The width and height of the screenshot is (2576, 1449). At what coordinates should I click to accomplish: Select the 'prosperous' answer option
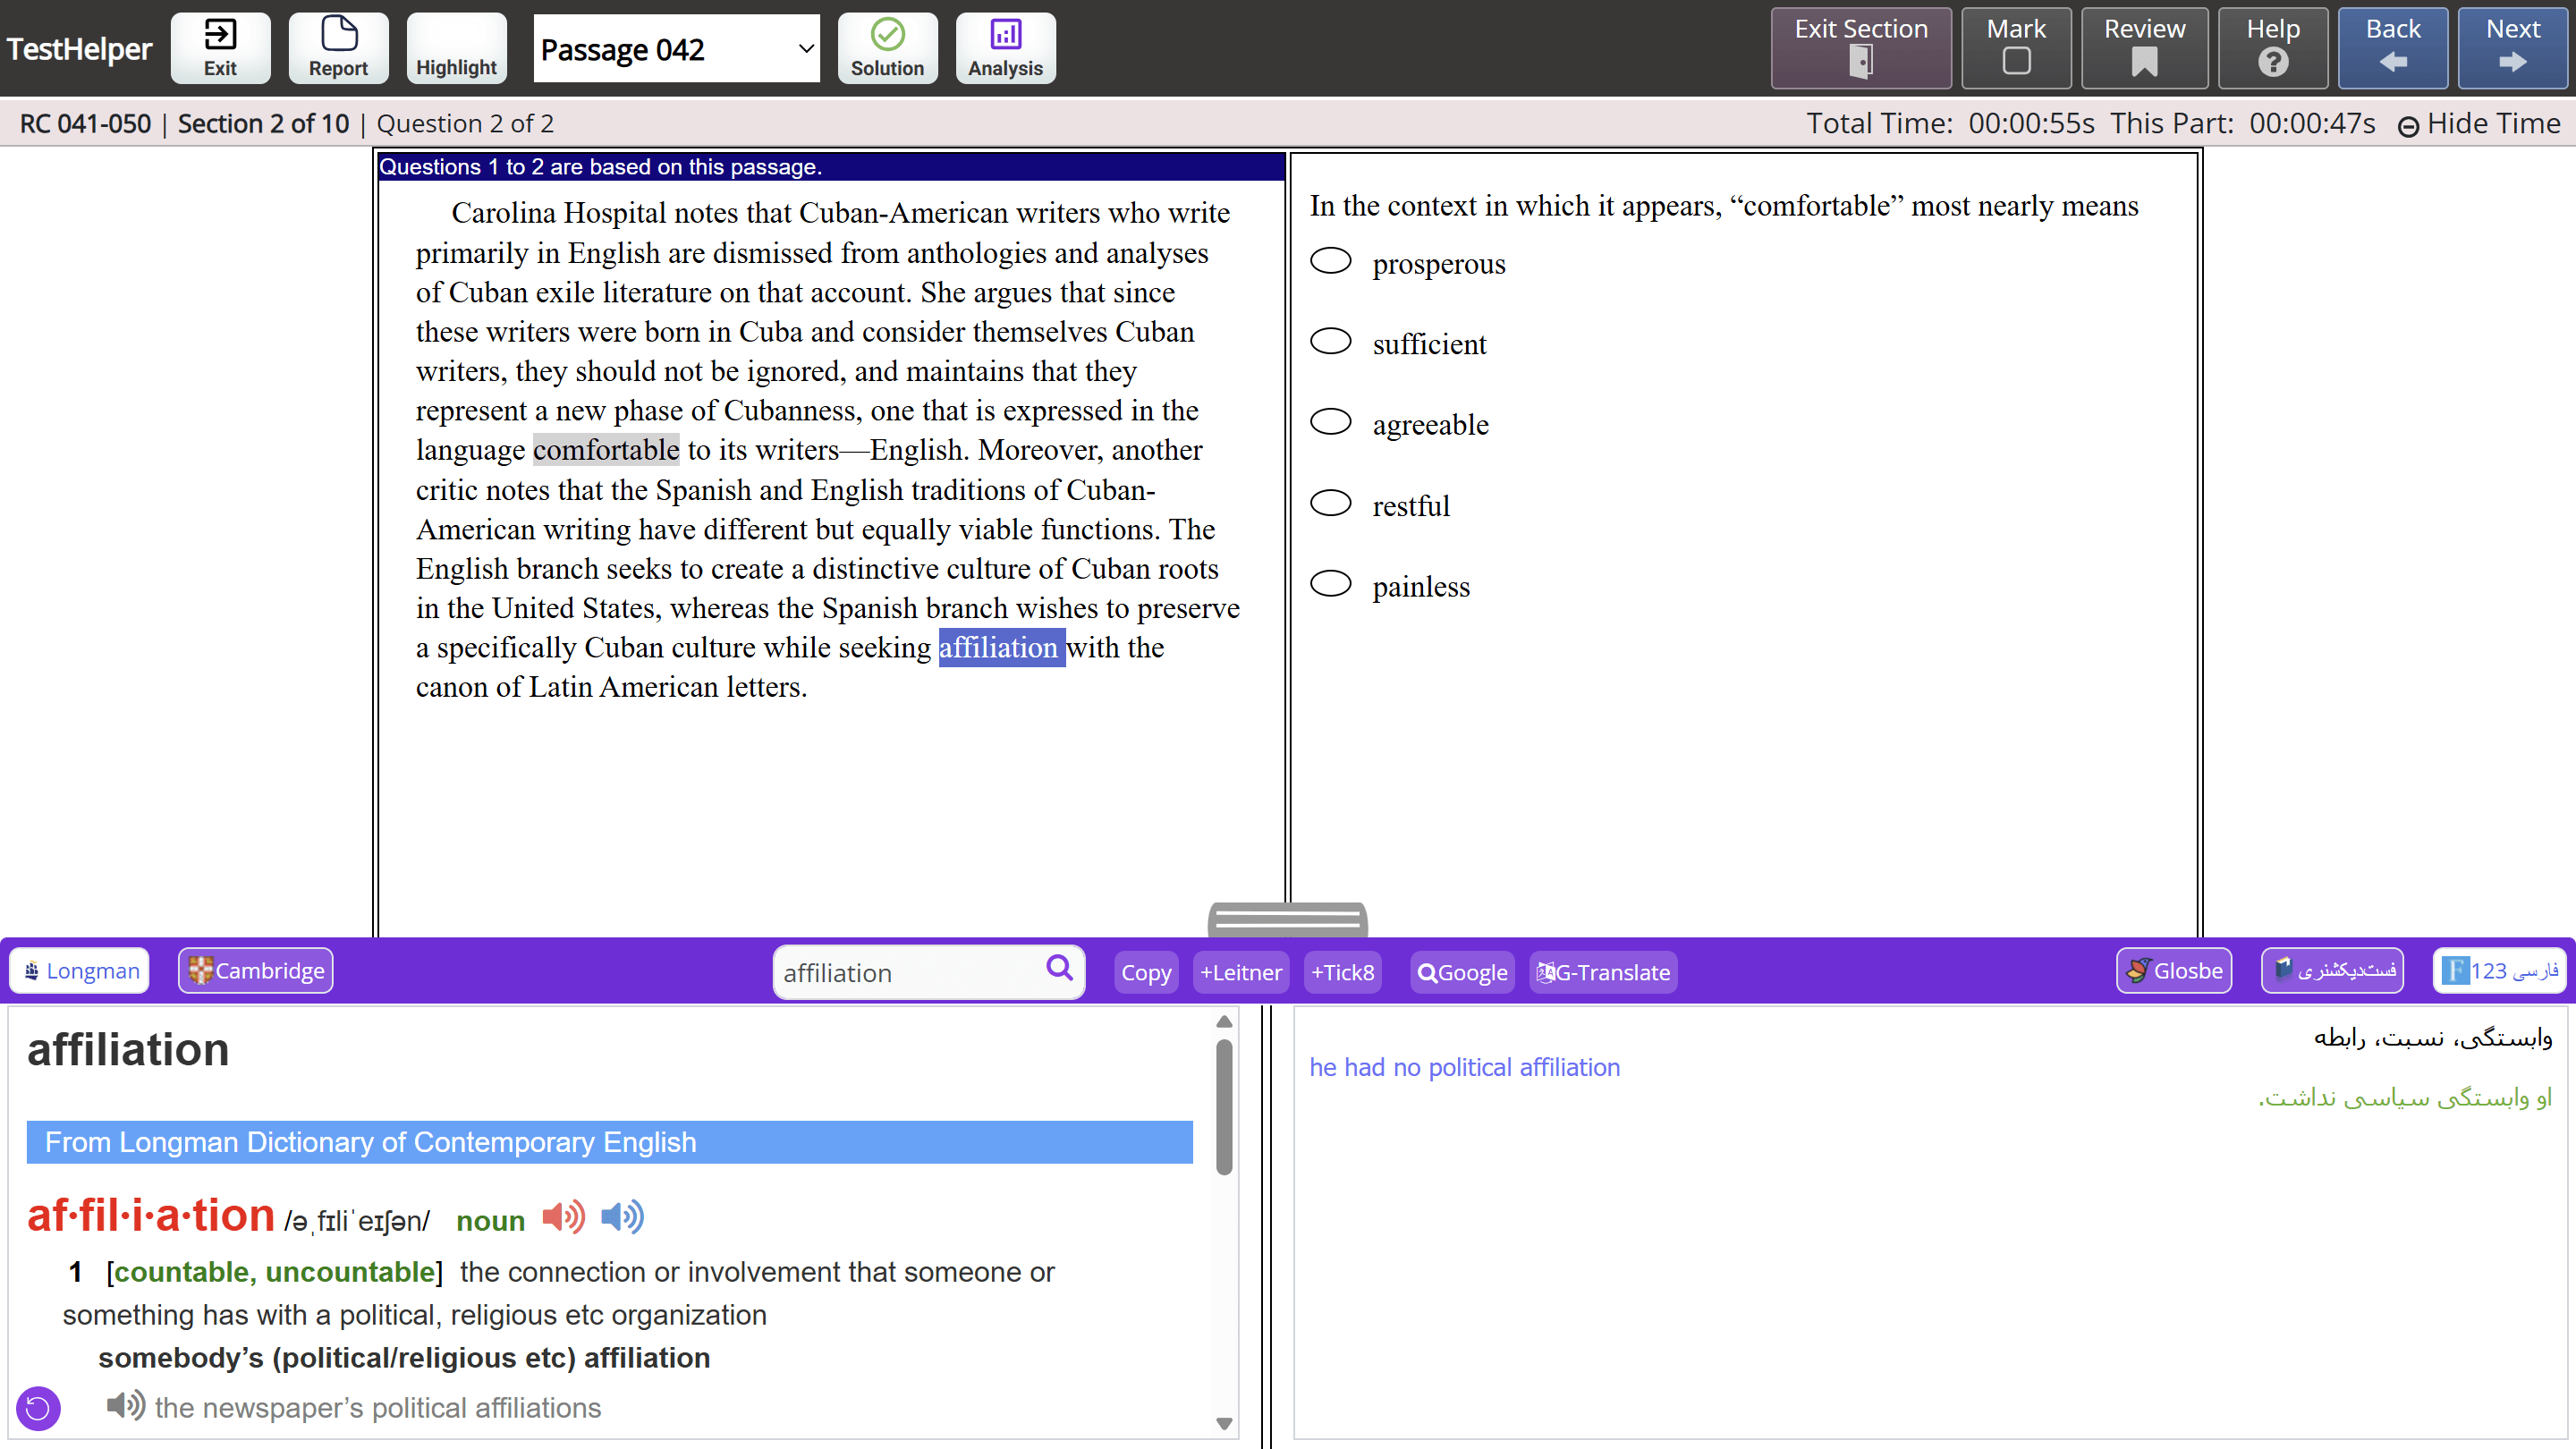[x=1330, y=261]
